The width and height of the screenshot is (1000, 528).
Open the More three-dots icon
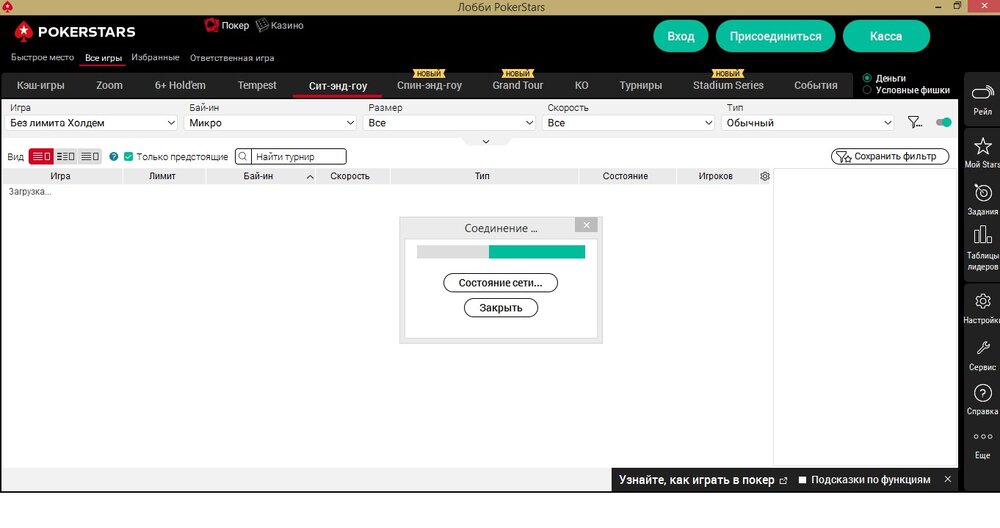coord(982,437)
